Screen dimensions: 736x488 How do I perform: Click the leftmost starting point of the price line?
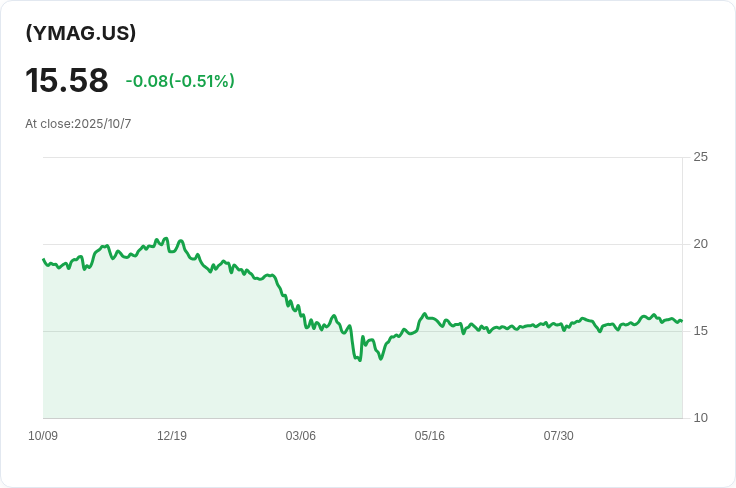point(44,259)
